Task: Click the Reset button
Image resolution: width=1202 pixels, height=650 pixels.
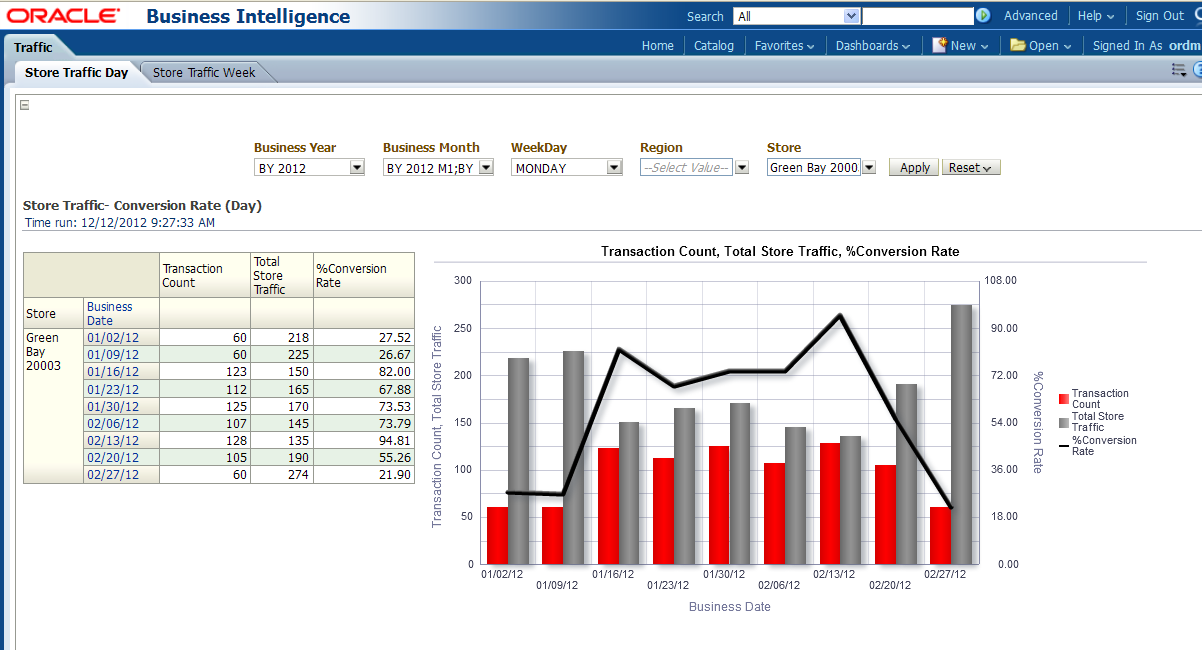Action: pos(970,168)
